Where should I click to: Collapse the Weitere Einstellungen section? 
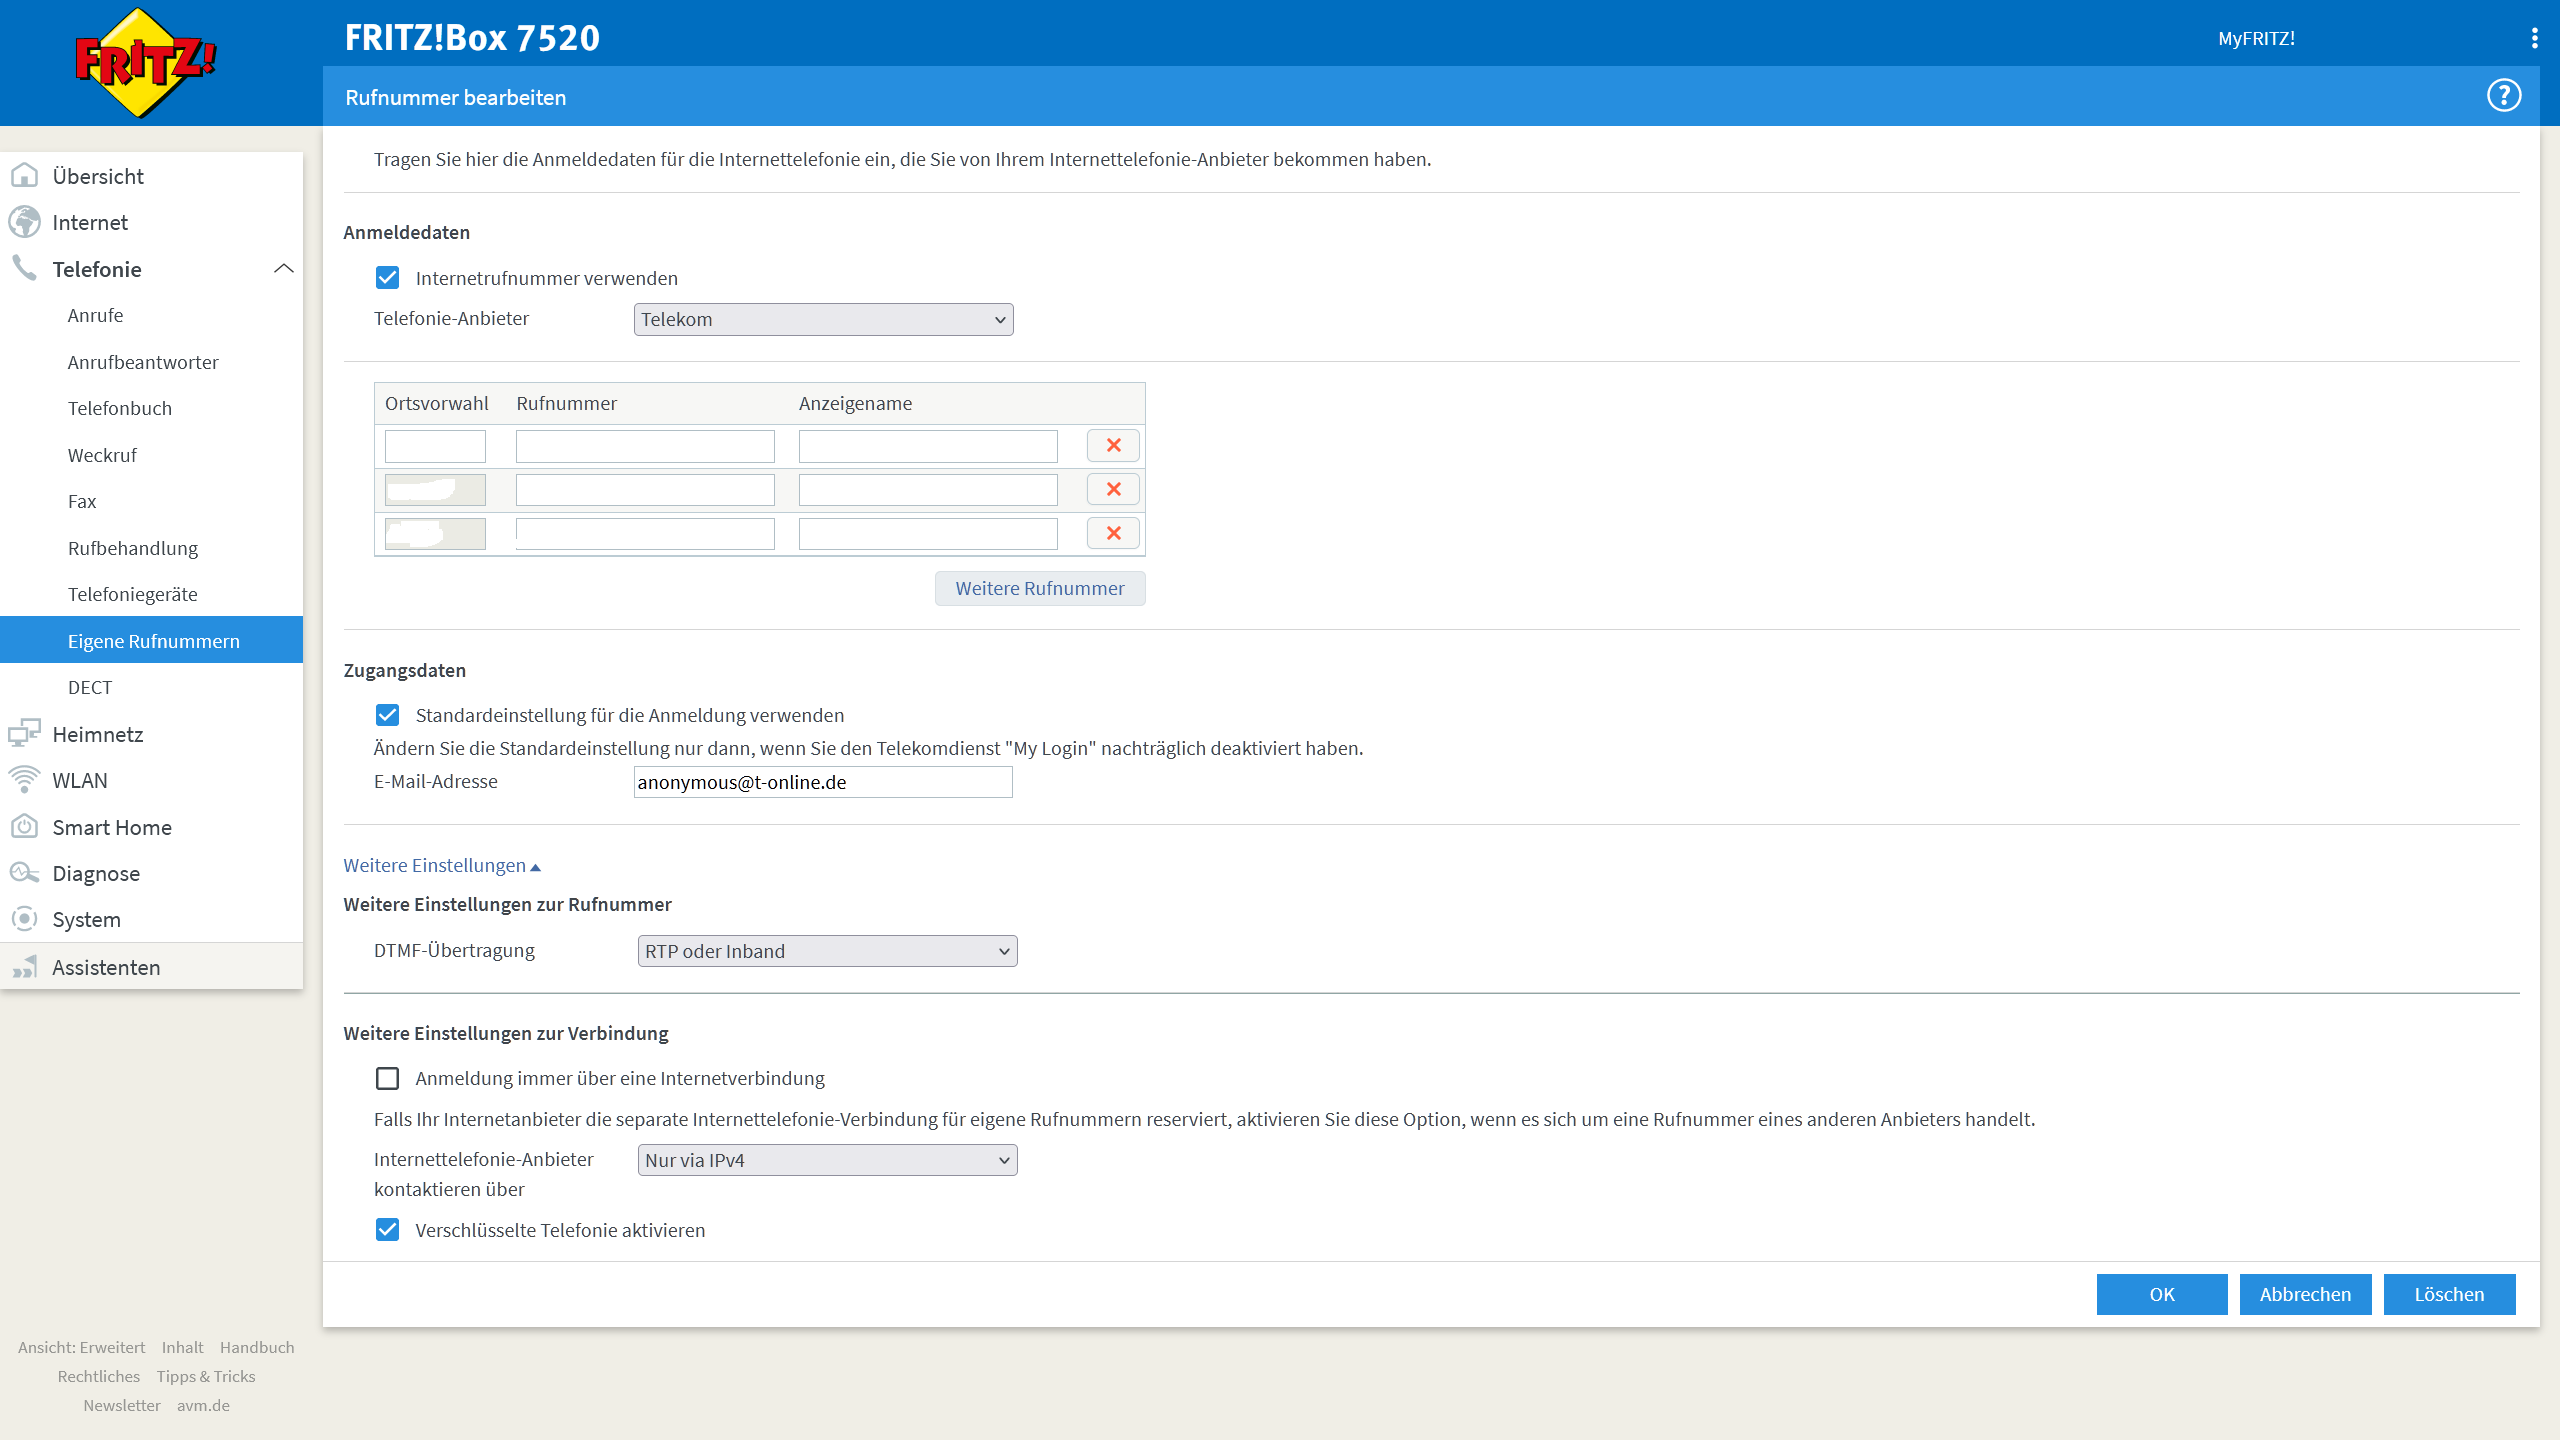click(441, 866)
